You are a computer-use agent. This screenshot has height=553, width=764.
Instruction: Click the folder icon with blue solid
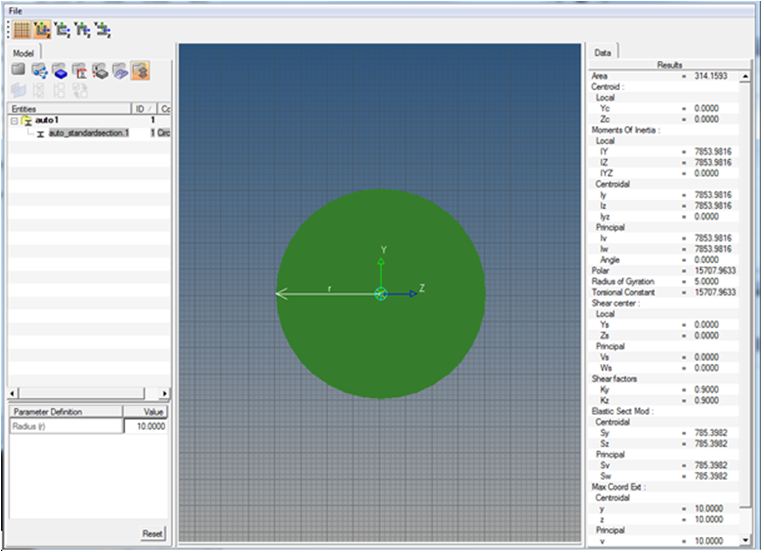59,70
